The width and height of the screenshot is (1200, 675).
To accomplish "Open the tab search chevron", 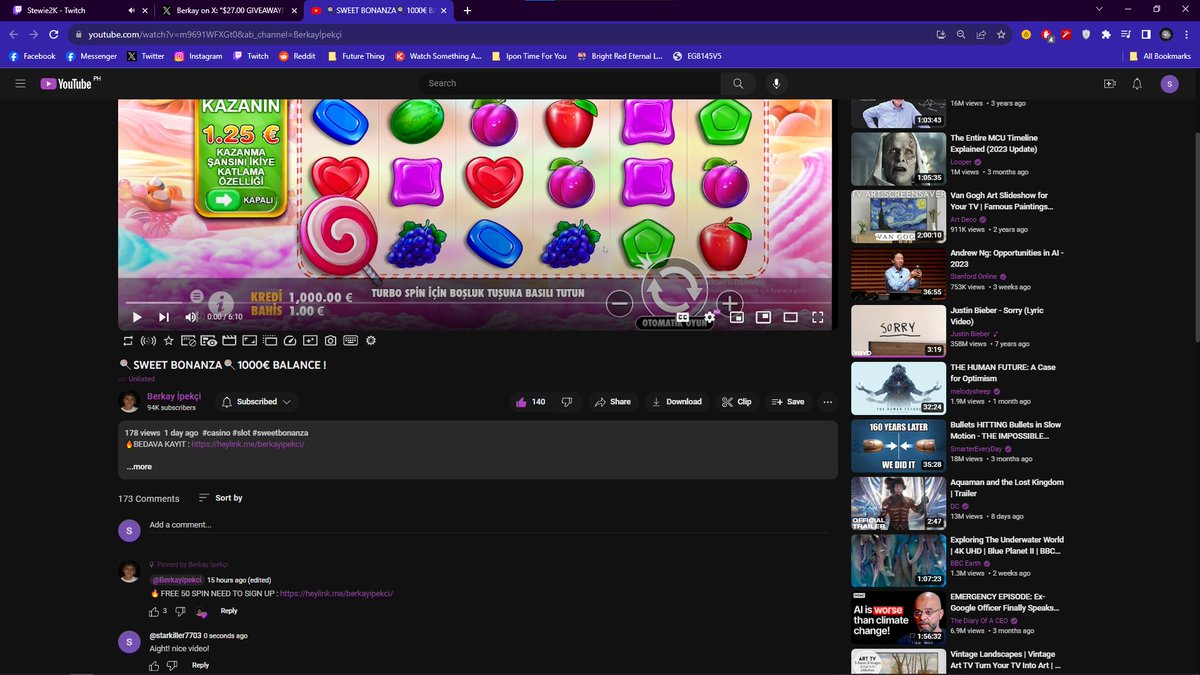I will [x=1099, y=10].
